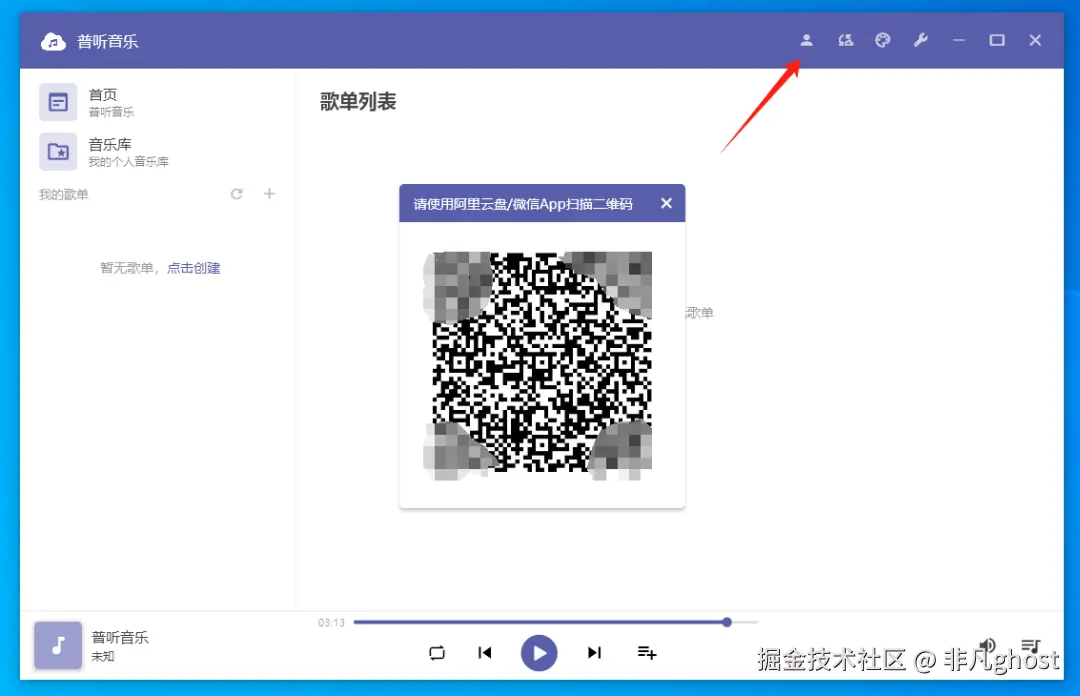Switch to the 歌单列表 view
Image resolution: width=1080 pixels, height=696 pixels.
358,100
